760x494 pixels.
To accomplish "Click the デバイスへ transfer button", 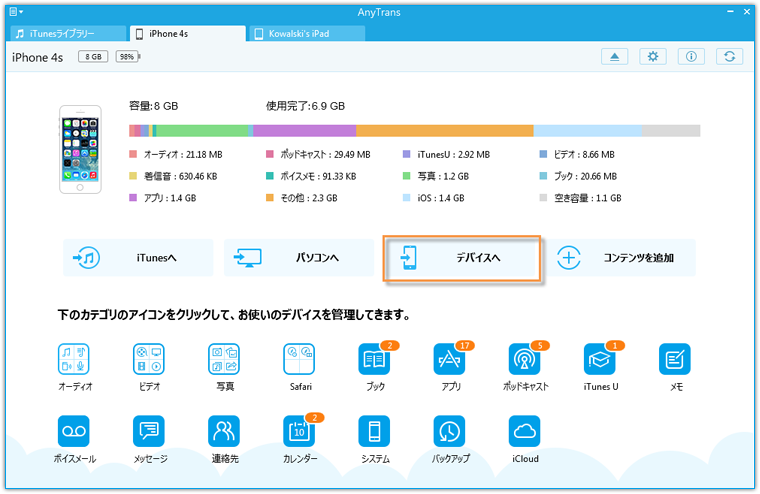I will (461, 258).
